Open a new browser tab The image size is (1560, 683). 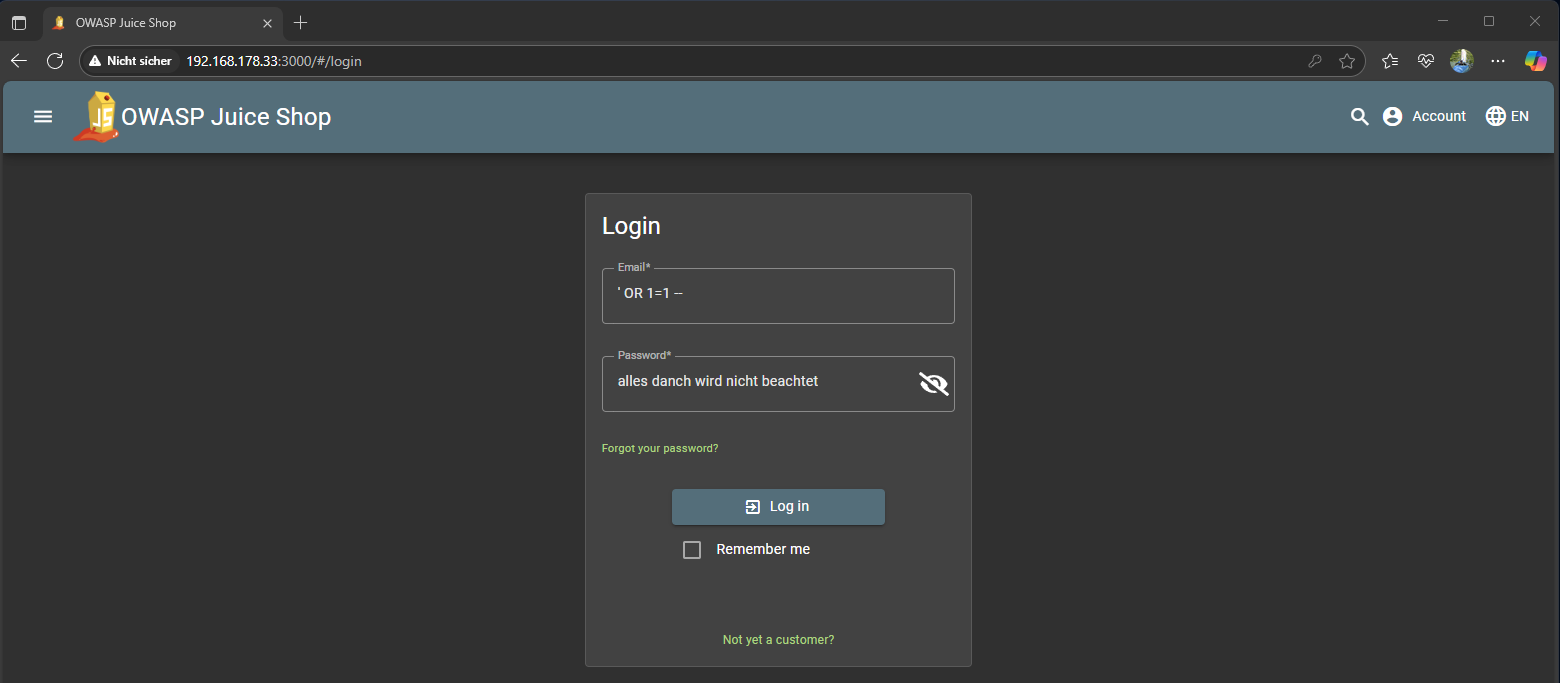(x=301, y=22)
